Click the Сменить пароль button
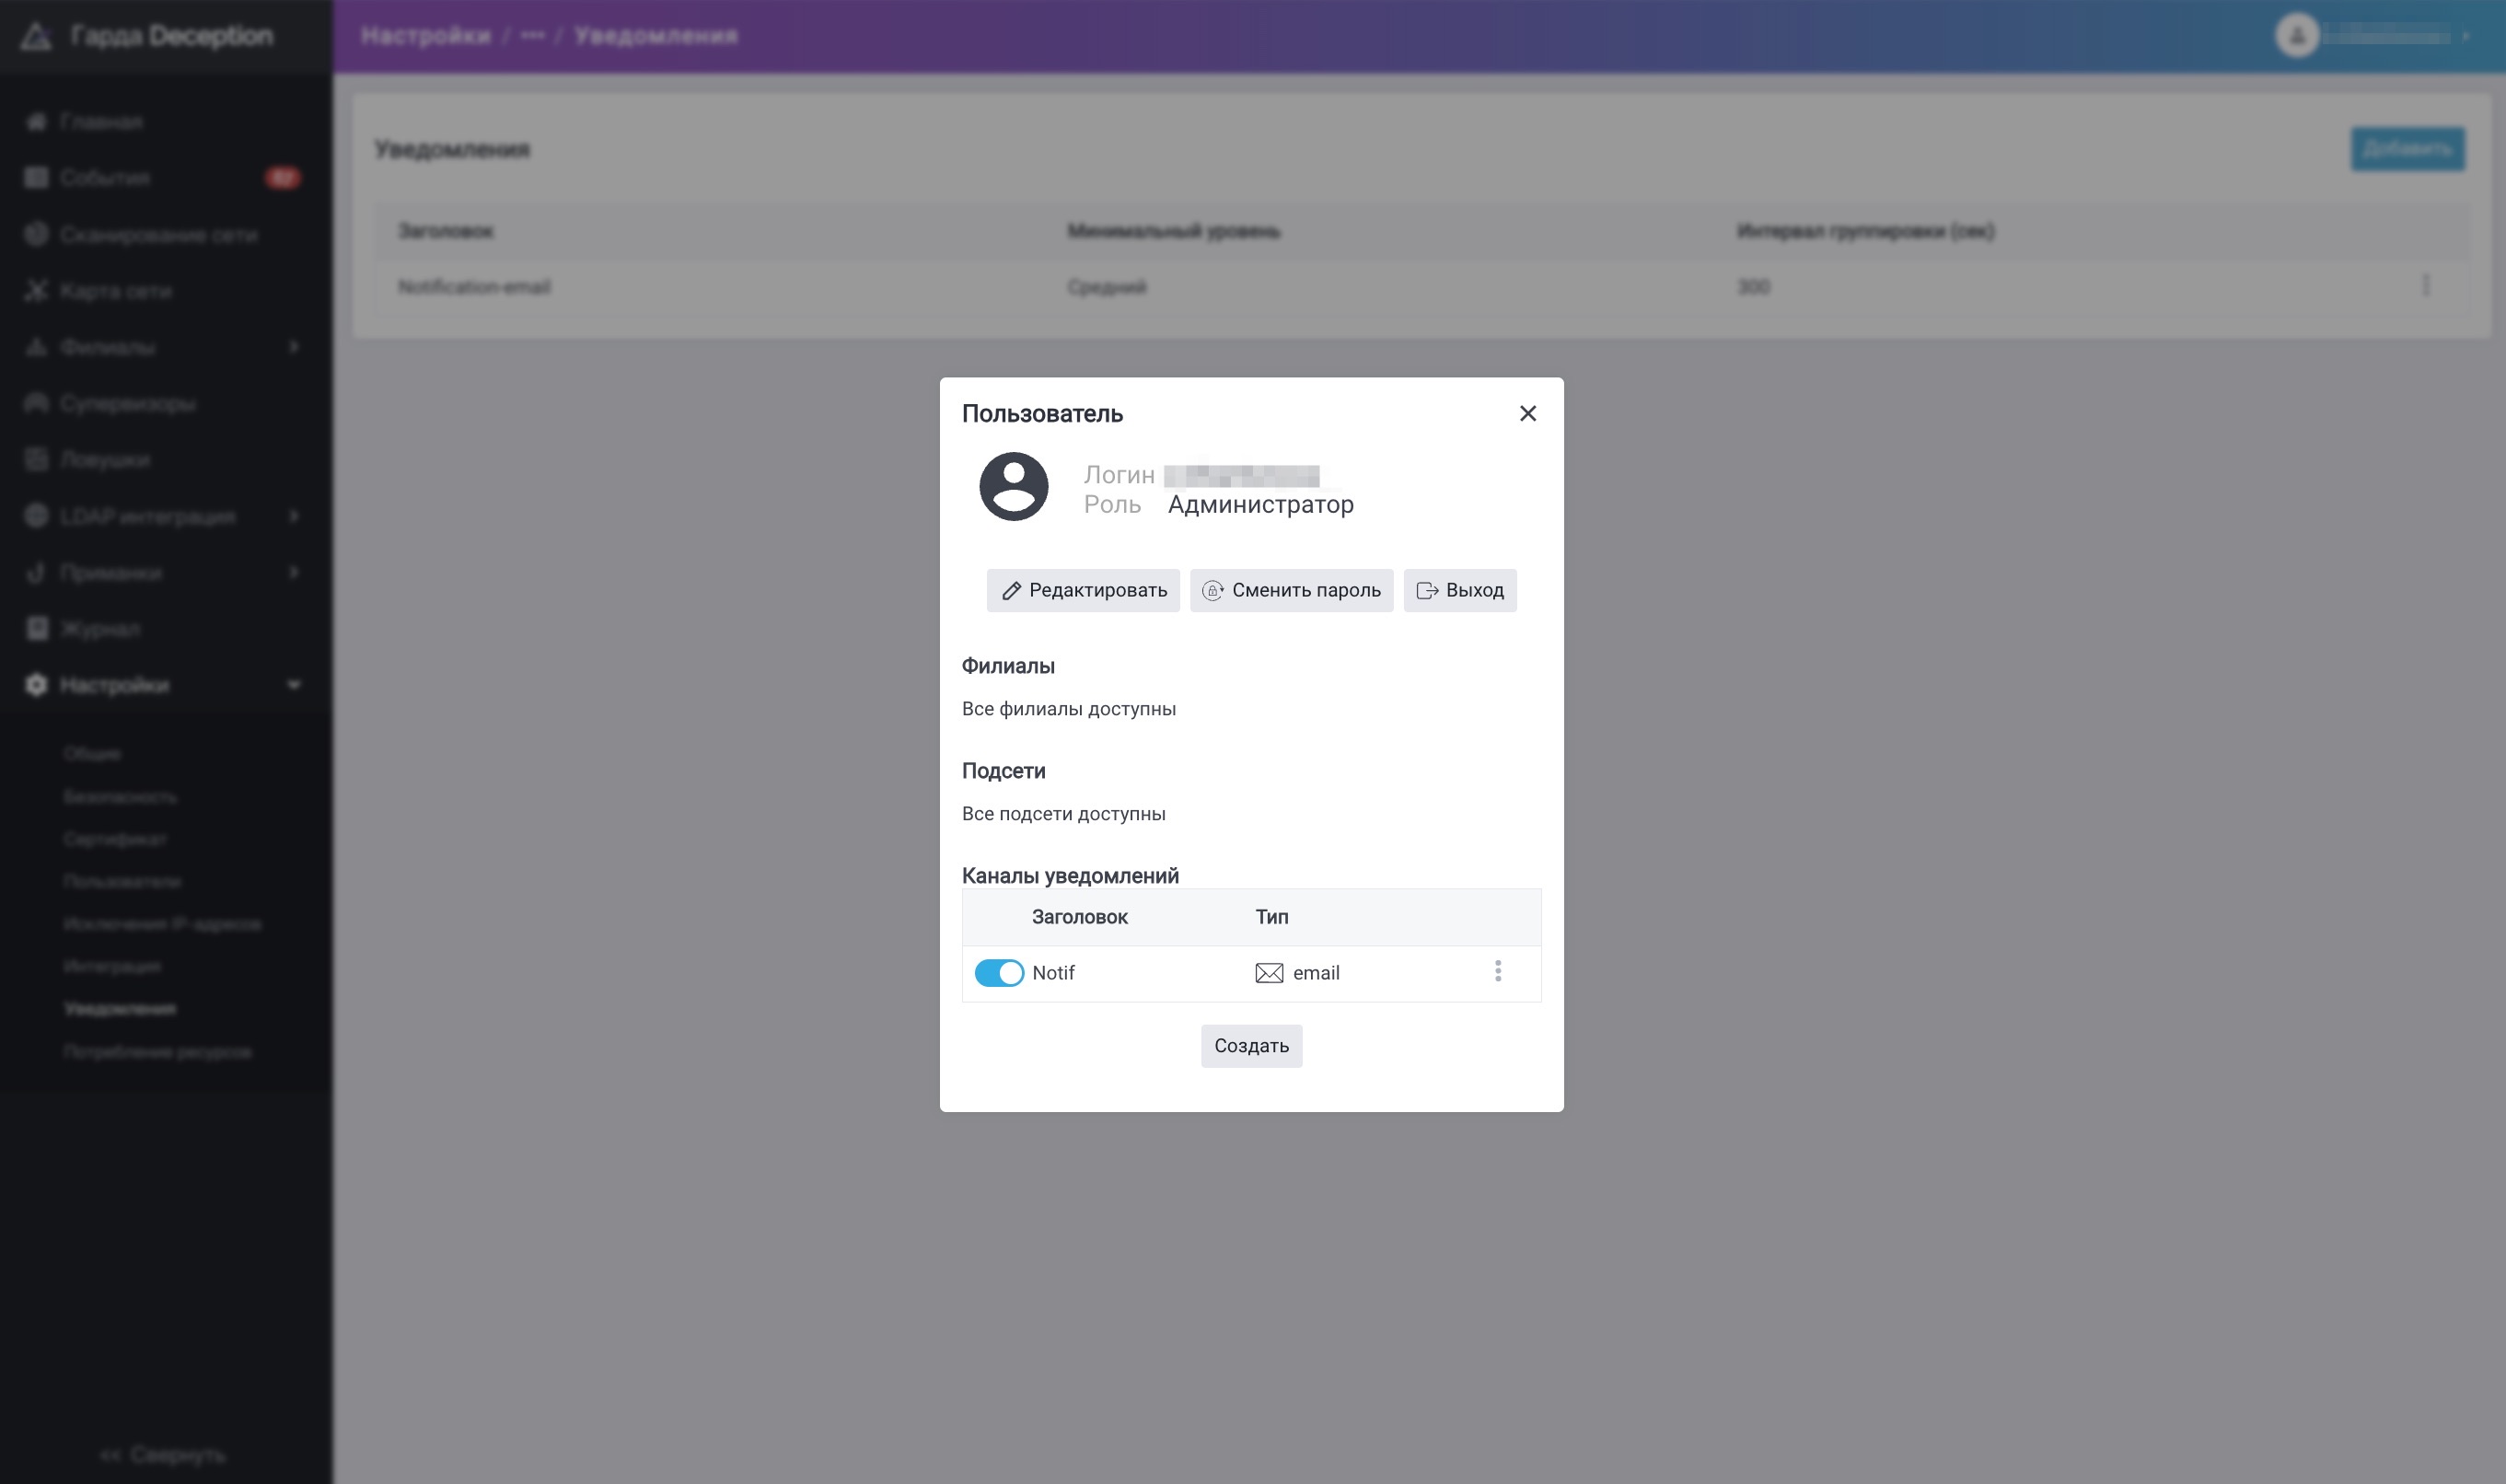The height and width of the screenshot is (1484, 2506). (x=1291, y=591)
